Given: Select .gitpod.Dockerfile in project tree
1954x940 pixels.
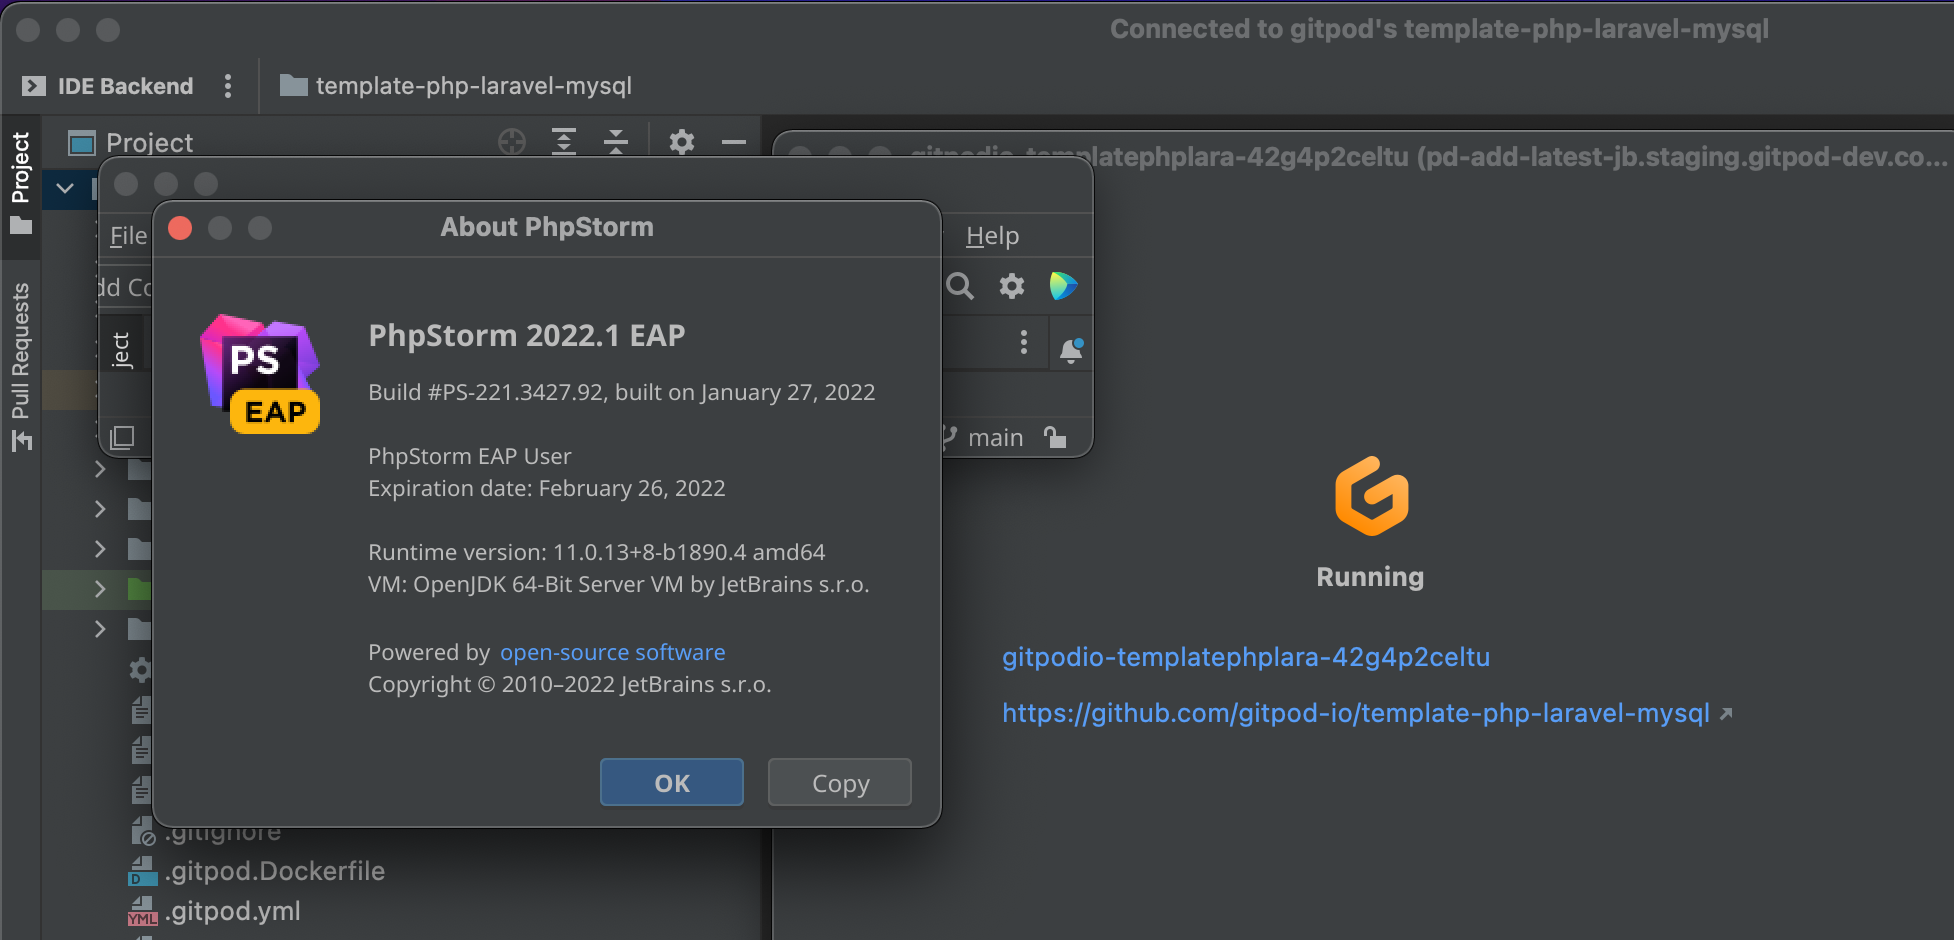Looking at the screenshot, I should pos(275,871).
